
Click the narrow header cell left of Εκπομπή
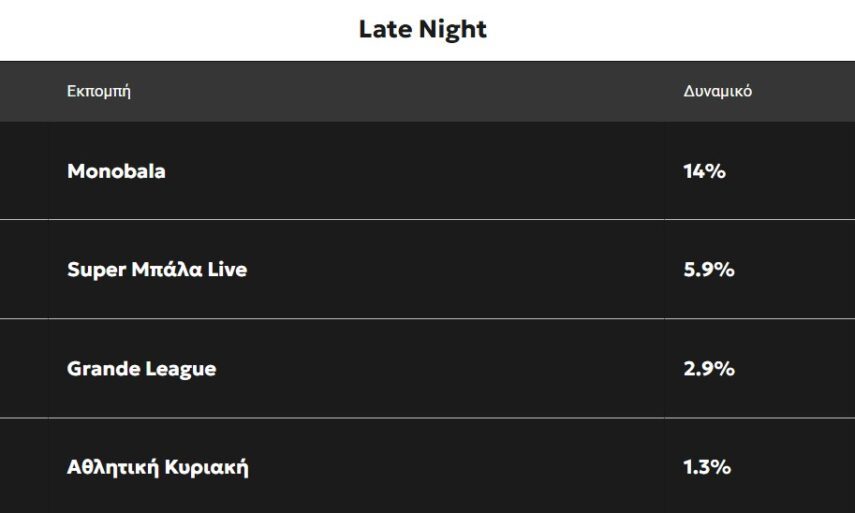coord(24,92)
